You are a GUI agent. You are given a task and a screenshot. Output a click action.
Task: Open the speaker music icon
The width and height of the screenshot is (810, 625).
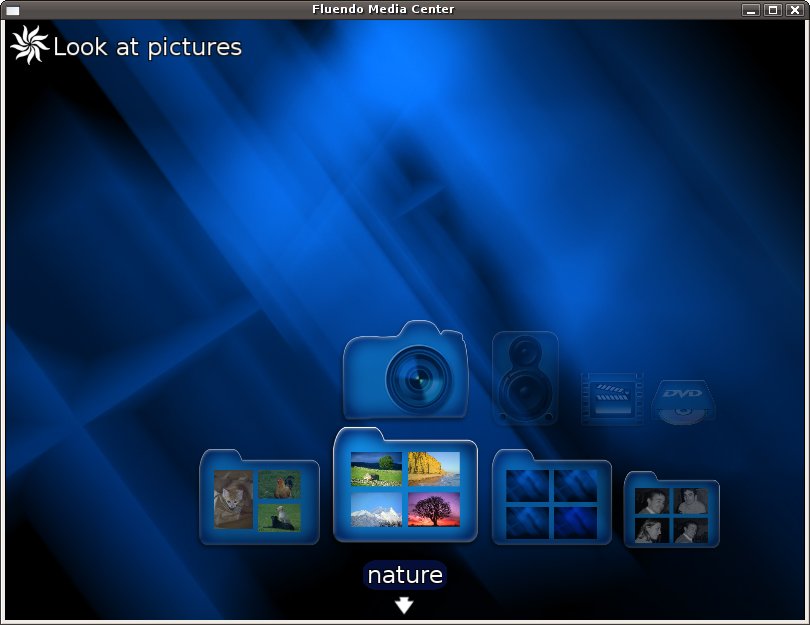coord(525,379)
